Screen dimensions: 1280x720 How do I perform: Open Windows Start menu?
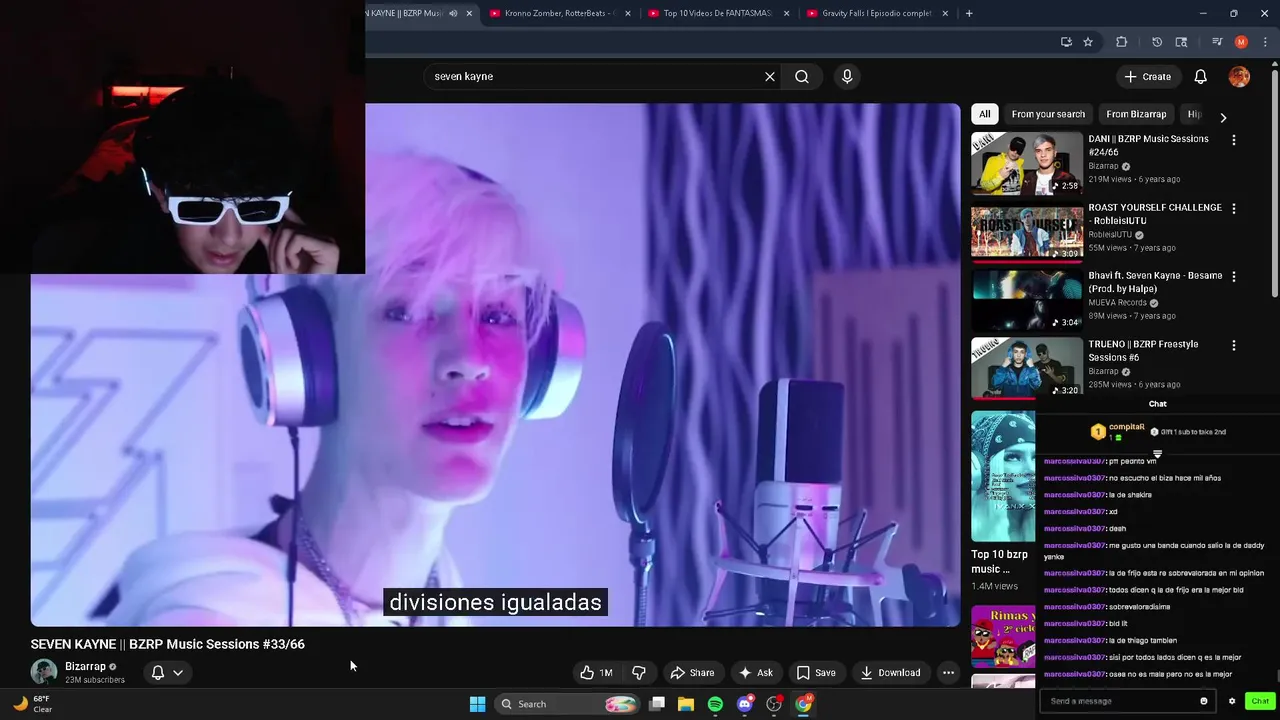coord(478,704)
